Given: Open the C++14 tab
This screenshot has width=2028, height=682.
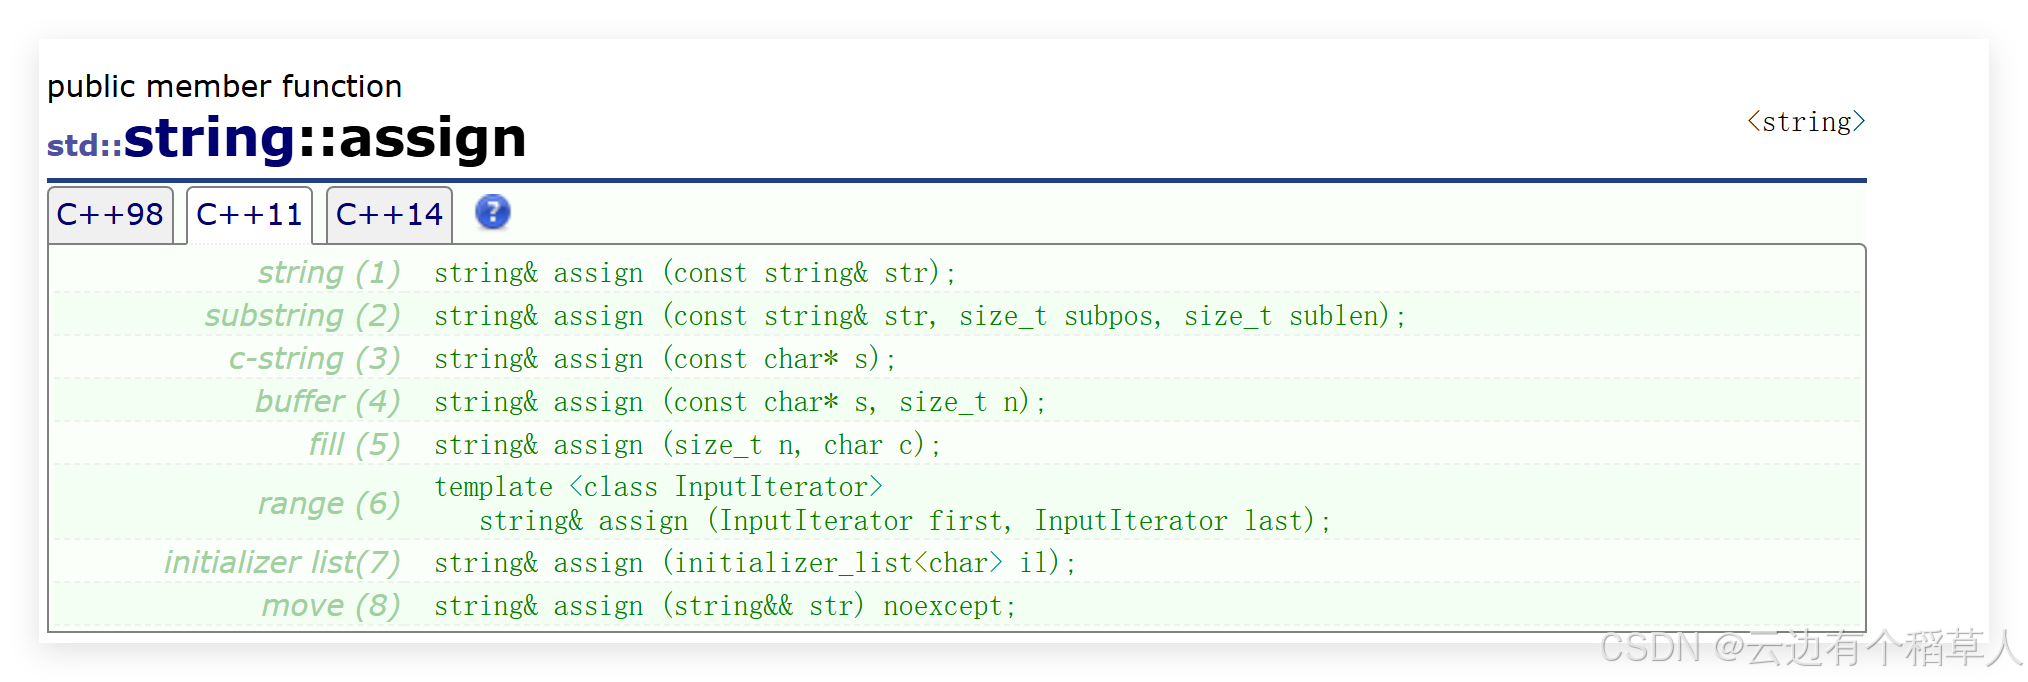Looking at the screenshot, I should point(389,214).
